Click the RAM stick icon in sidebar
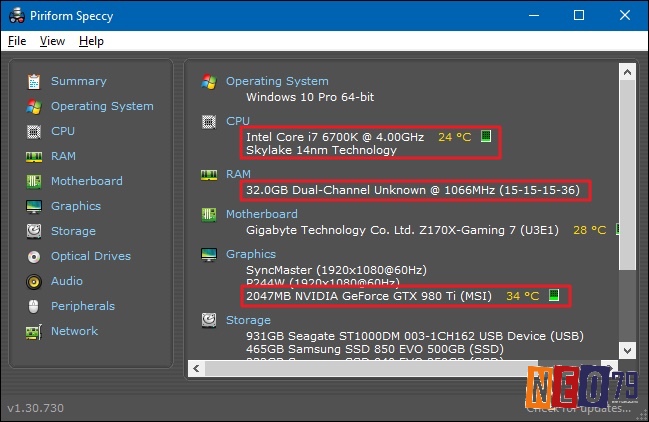The width and height of the screenshot is (649, 422). (34, 157)
